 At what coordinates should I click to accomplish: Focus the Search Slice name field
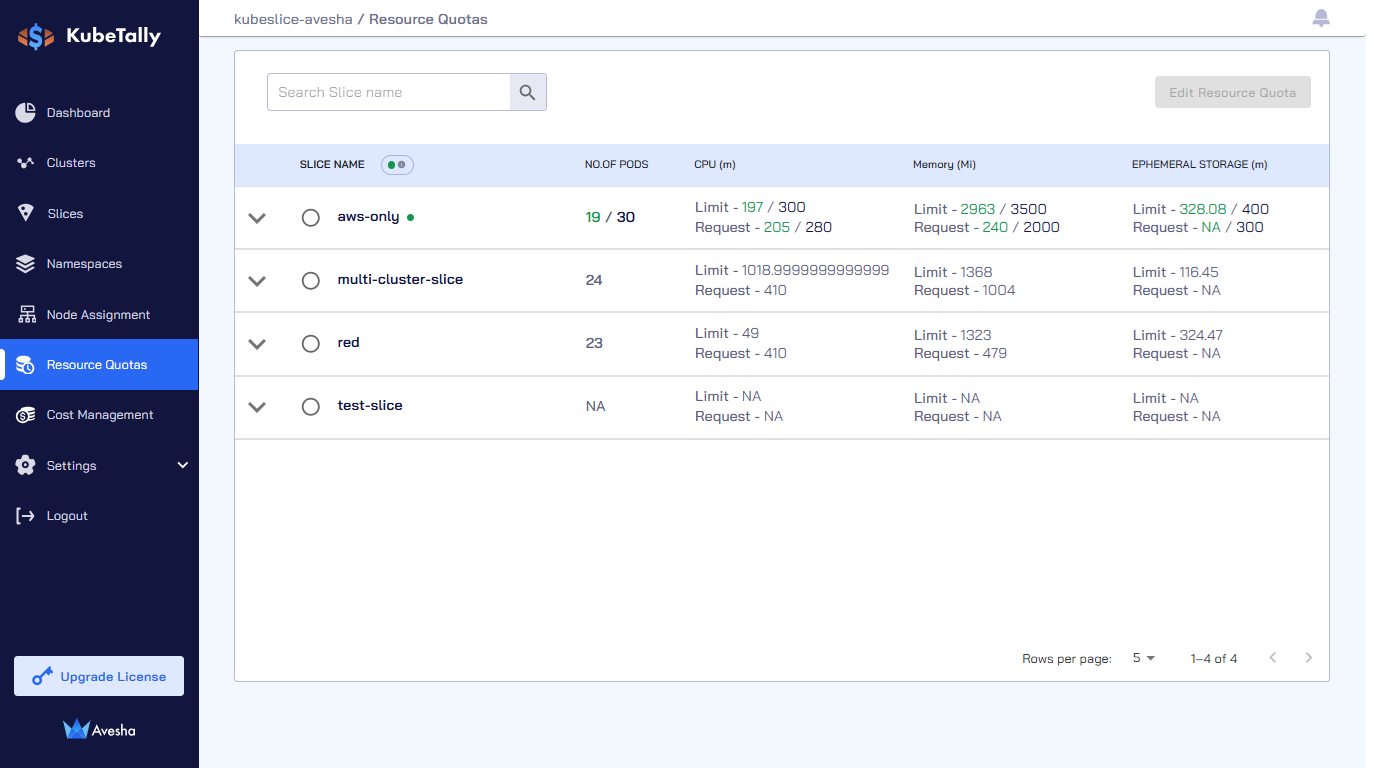pyautogui.click(x=389, y=92)
